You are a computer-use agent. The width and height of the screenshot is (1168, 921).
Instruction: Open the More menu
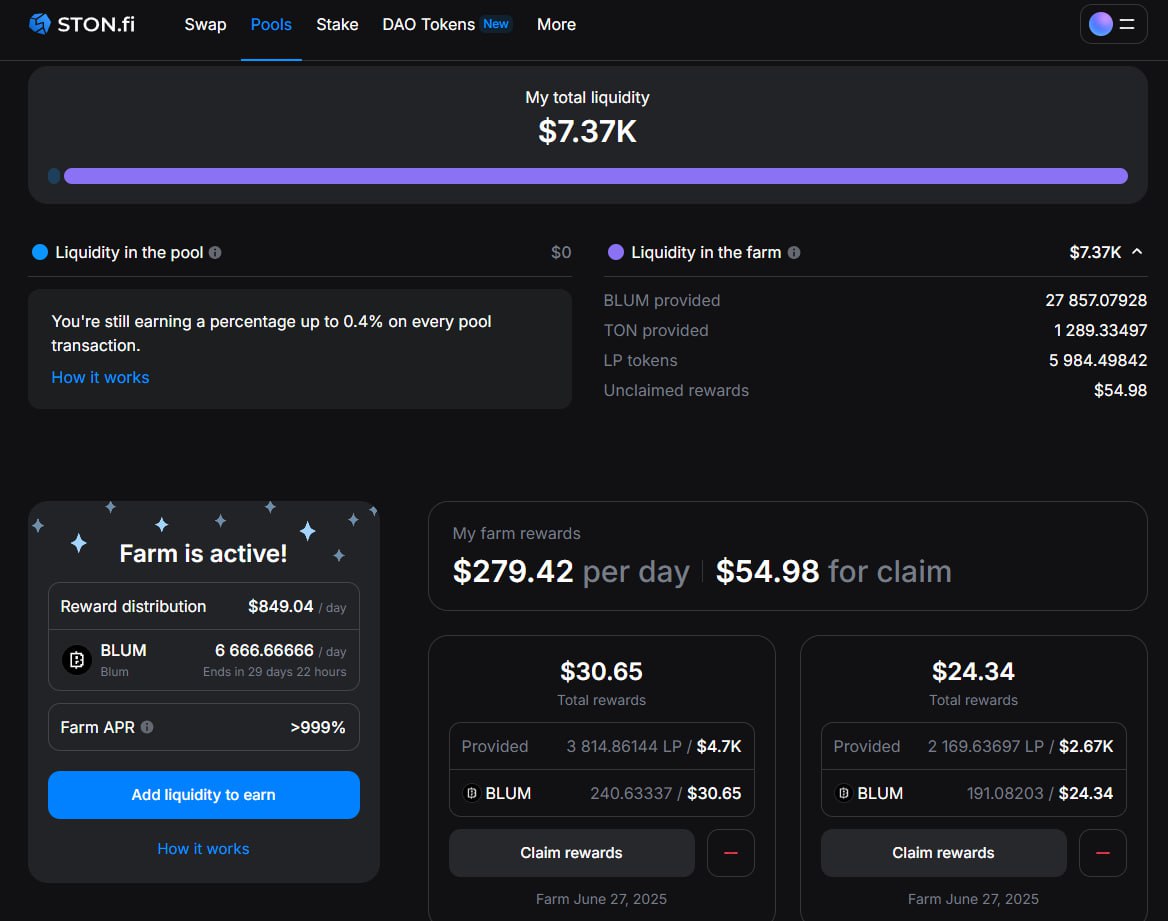556,25
